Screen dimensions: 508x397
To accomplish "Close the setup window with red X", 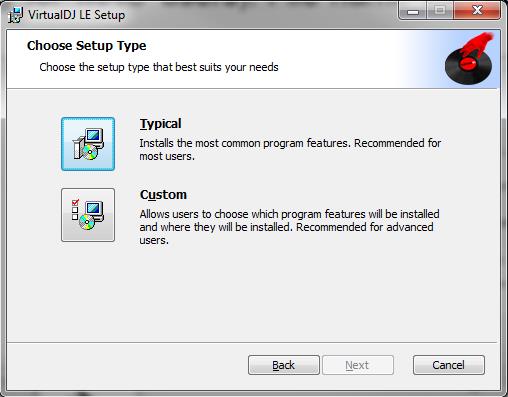I will (x=477, y=11).
